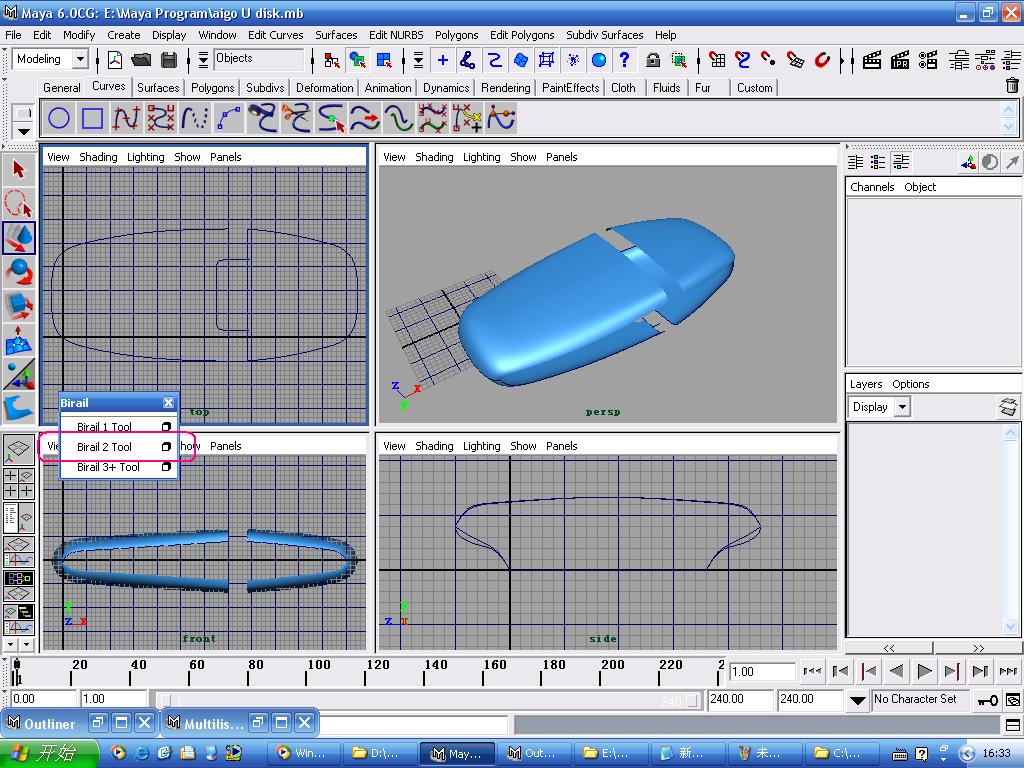Toggle snap to points magnet
This screenshot has height=768, width=1024.
(769, 60)
